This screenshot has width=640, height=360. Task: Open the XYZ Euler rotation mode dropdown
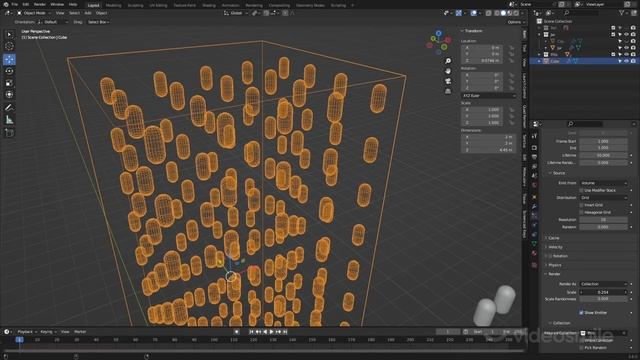pos(489,96)
